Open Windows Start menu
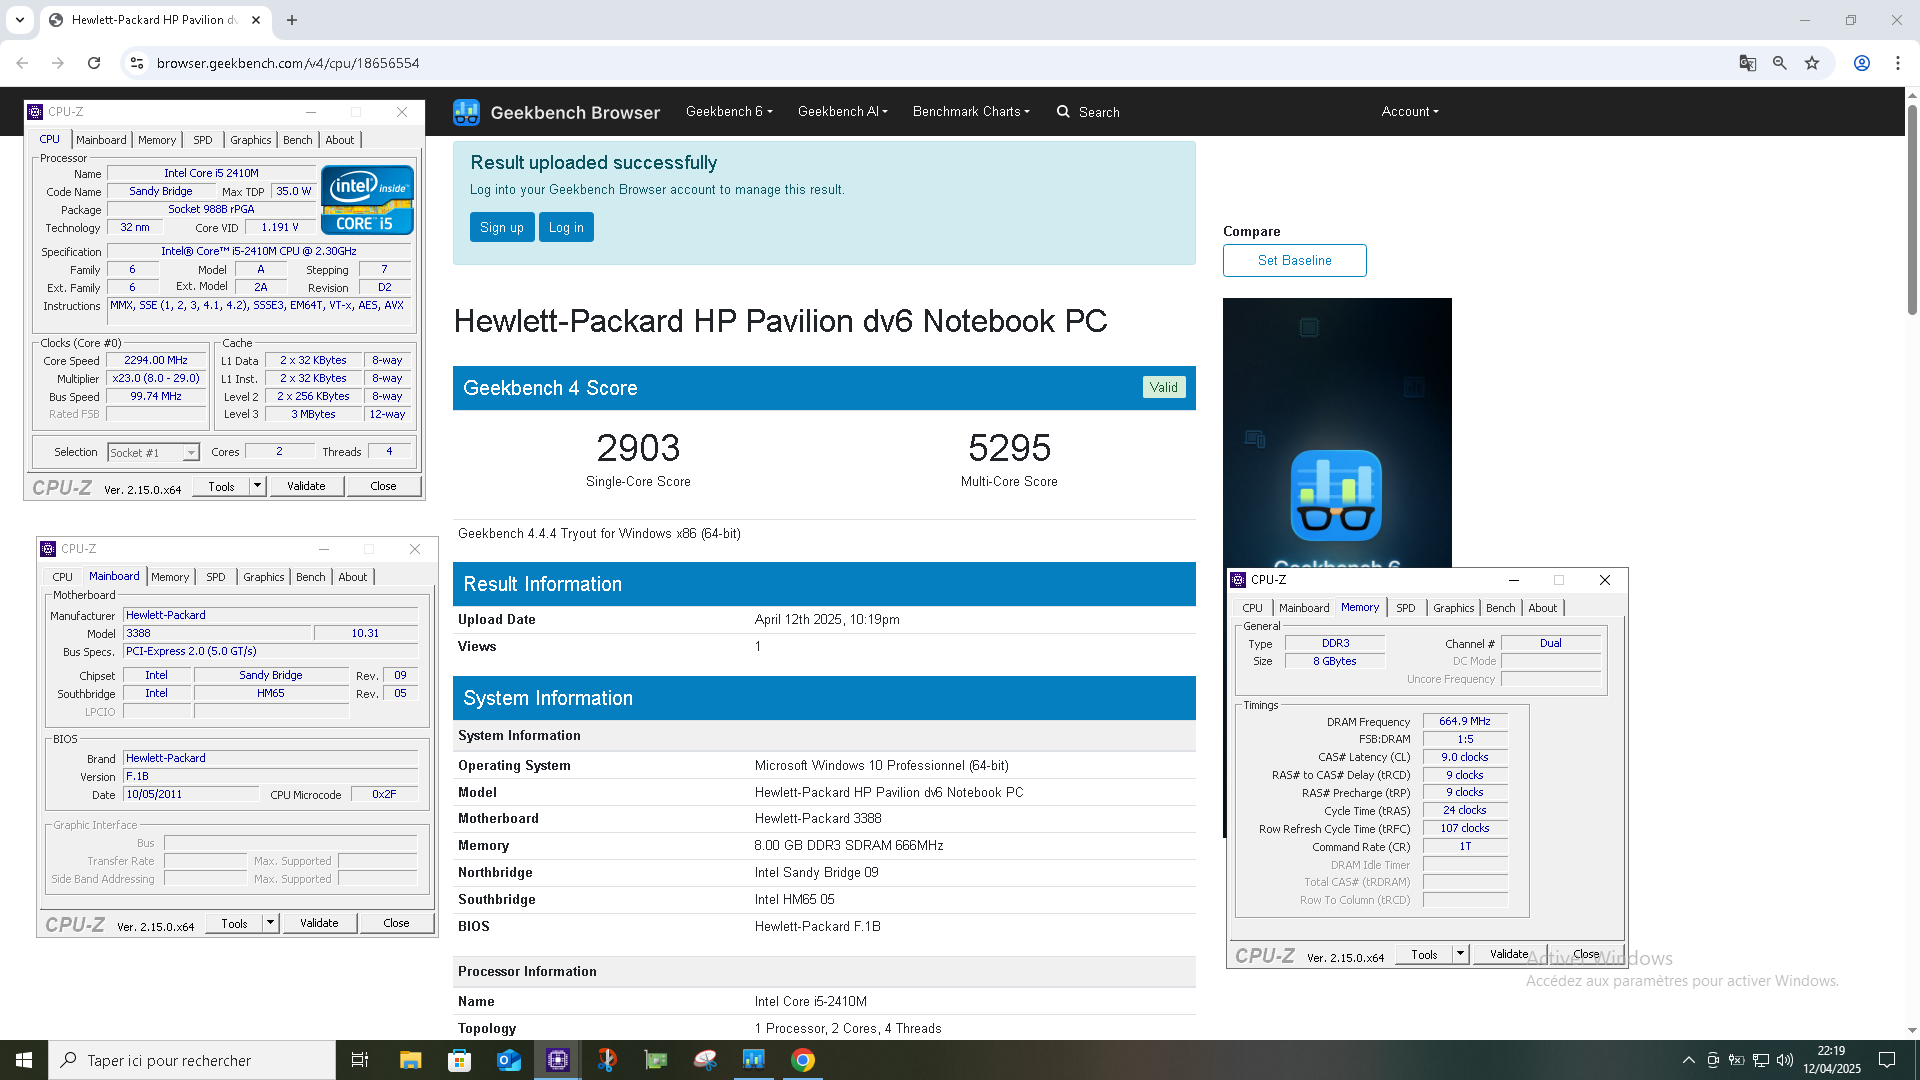This screenshot has width=1920, height=1080. pos(24,1060)
